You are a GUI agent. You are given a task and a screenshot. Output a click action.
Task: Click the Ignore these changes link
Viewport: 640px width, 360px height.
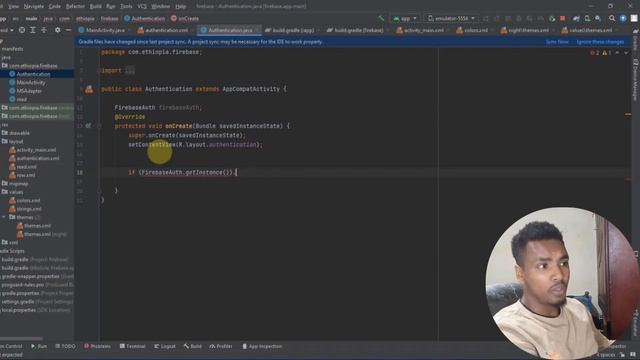[x=600, y=42]
